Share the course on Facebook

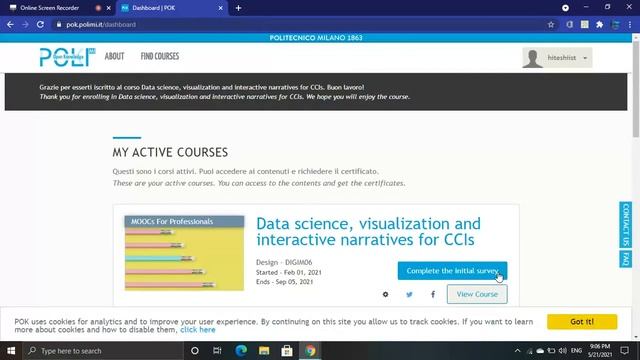click(433, 294)
